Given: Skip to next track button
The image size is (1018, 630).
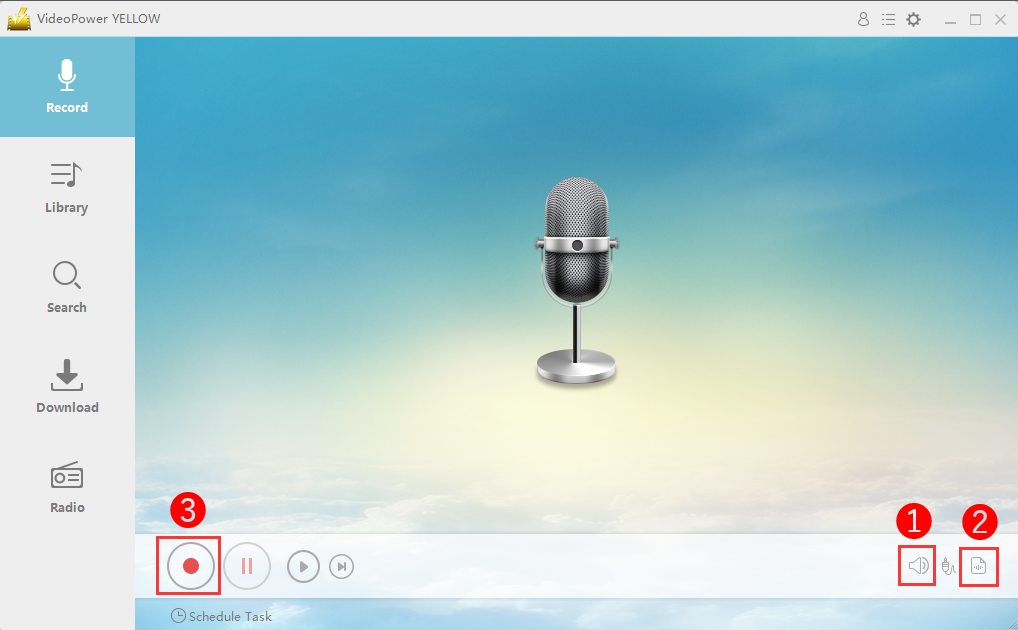Looking at the screenshot, I should point(342,567).
